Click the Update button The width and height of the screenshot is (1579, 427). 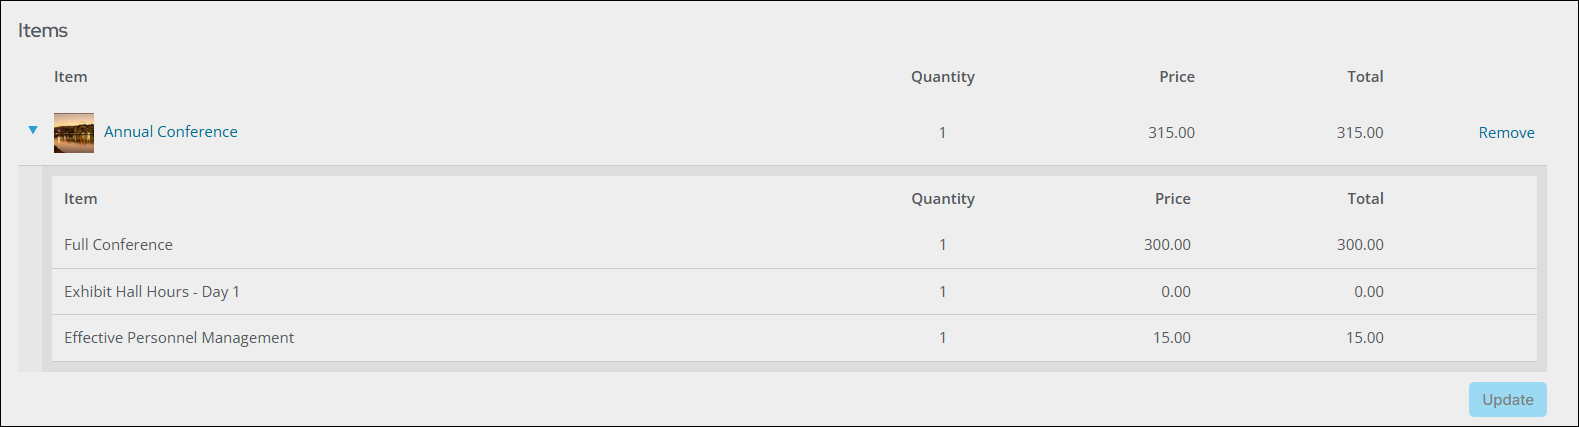coord(1508,400)
